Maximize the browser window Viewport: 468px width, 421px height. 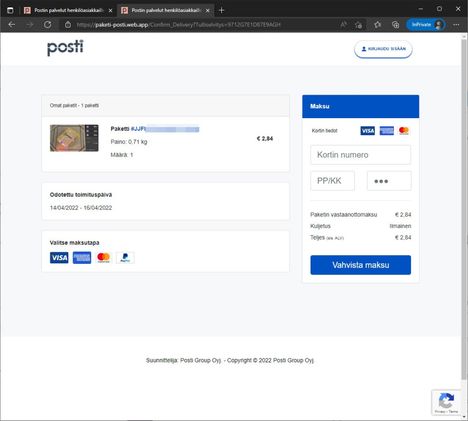coord(439,9)
